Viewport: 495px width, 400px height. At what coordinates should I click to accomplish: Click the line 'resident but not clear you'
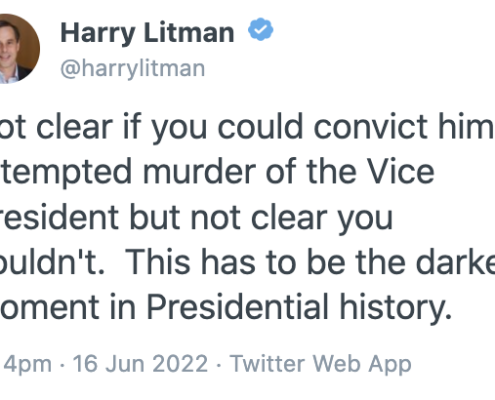click(x=197, y=217)
